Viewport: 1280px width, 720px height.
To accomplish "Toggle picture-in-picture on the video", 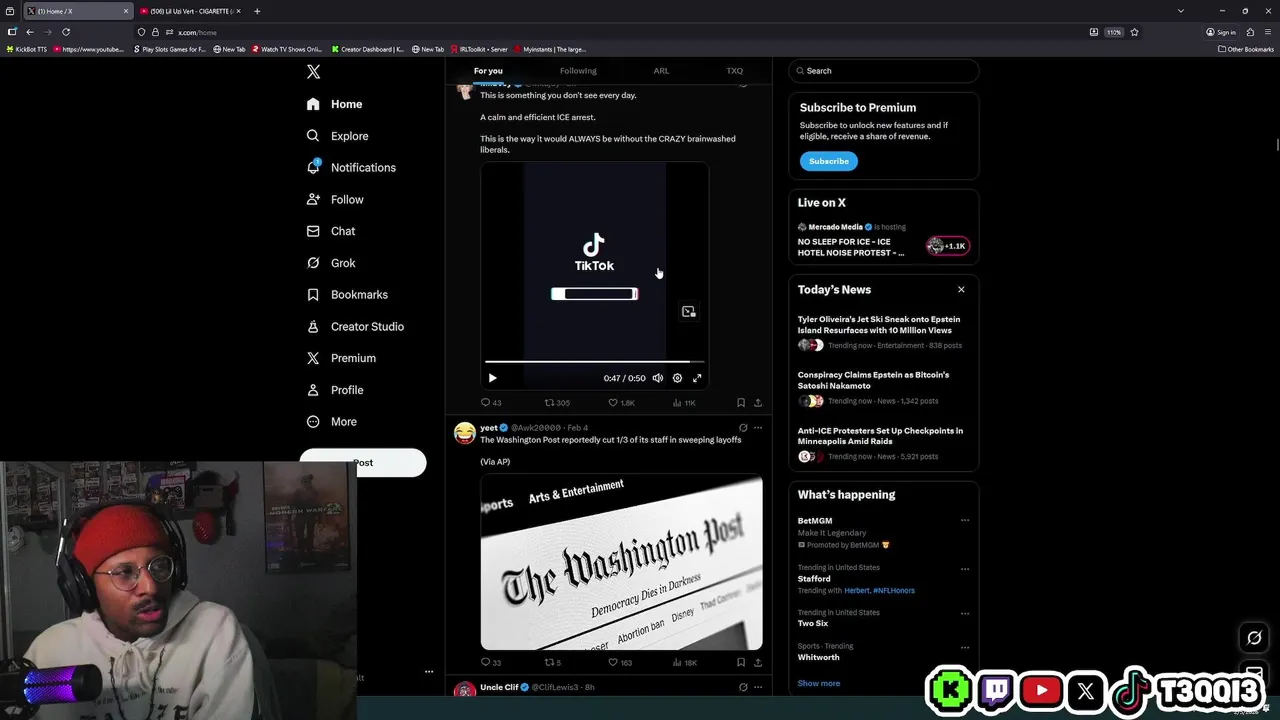I will [x=688, y=312].
